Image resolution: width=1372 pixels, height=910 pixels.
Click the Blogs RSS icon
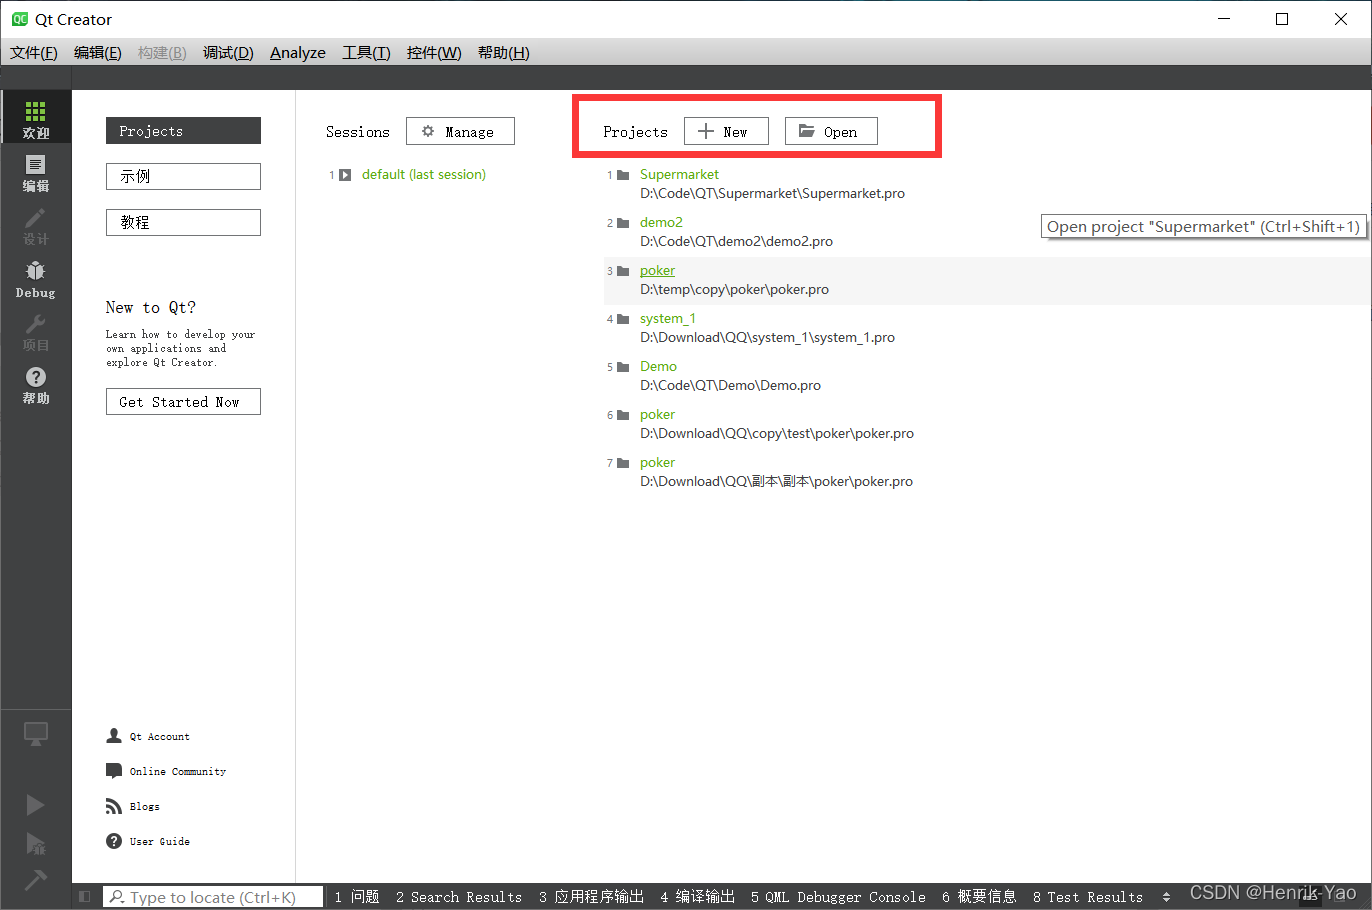click(114, 806)
